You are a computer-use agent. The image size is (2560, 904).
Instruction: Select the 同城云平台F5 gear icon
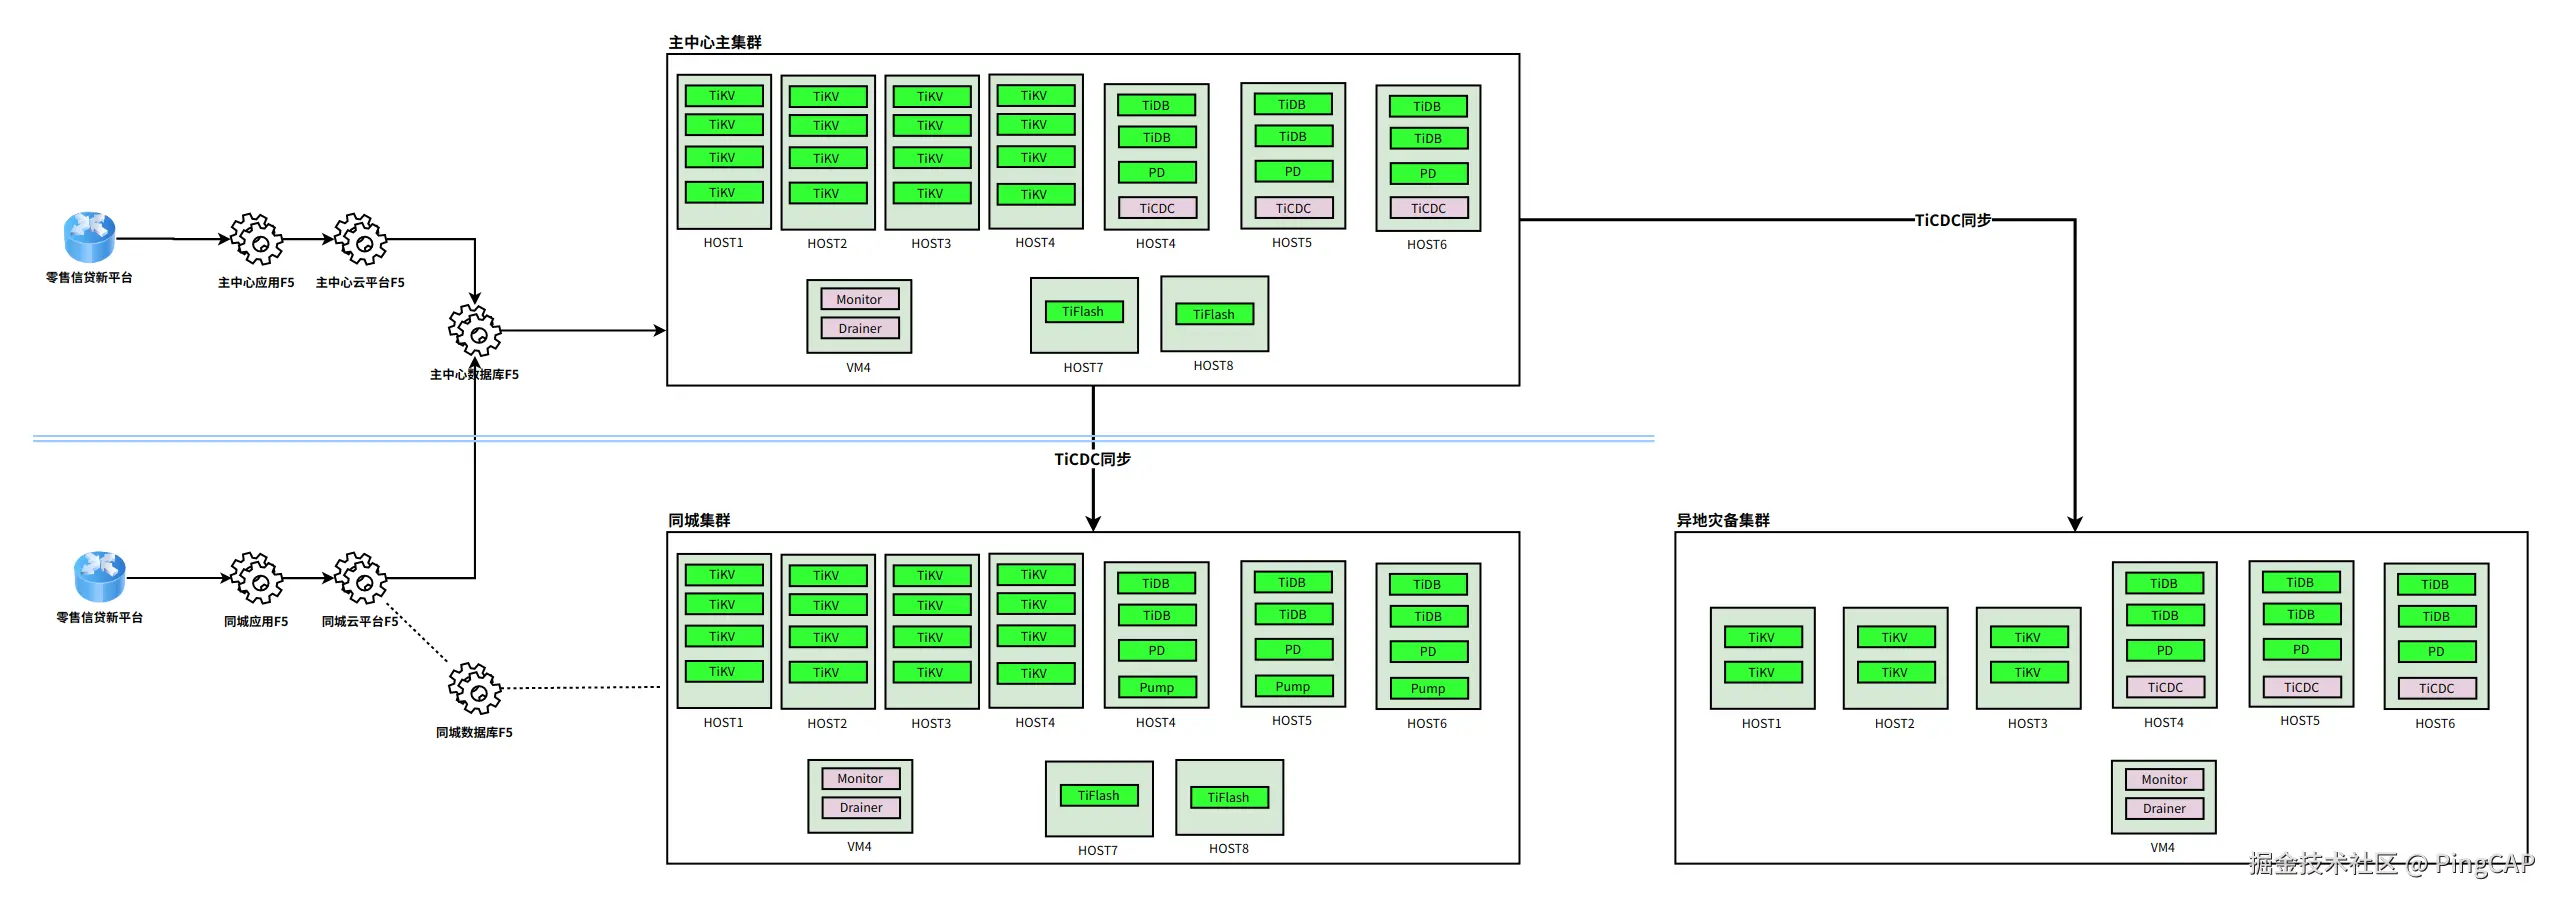click(x=361, y=578)
